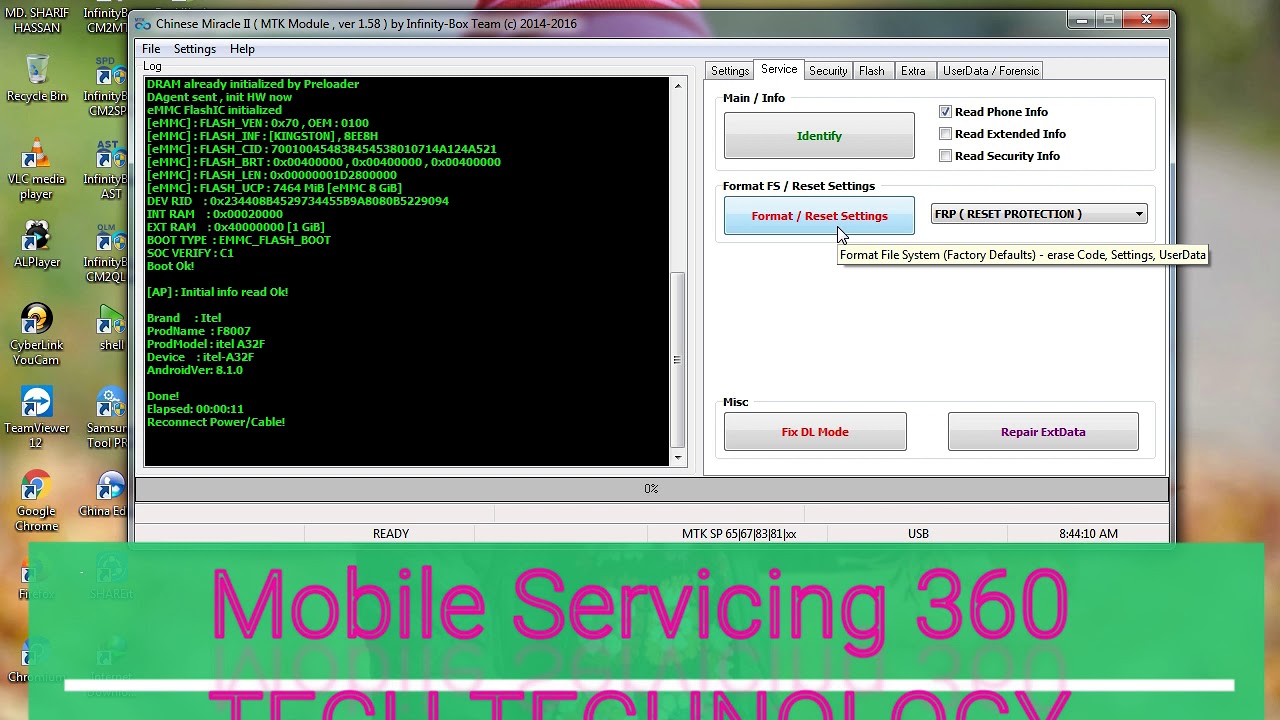Open the Recycle Bin desktop icon
This screenshot has height=720, width=1280.
(x=37, y=79)
